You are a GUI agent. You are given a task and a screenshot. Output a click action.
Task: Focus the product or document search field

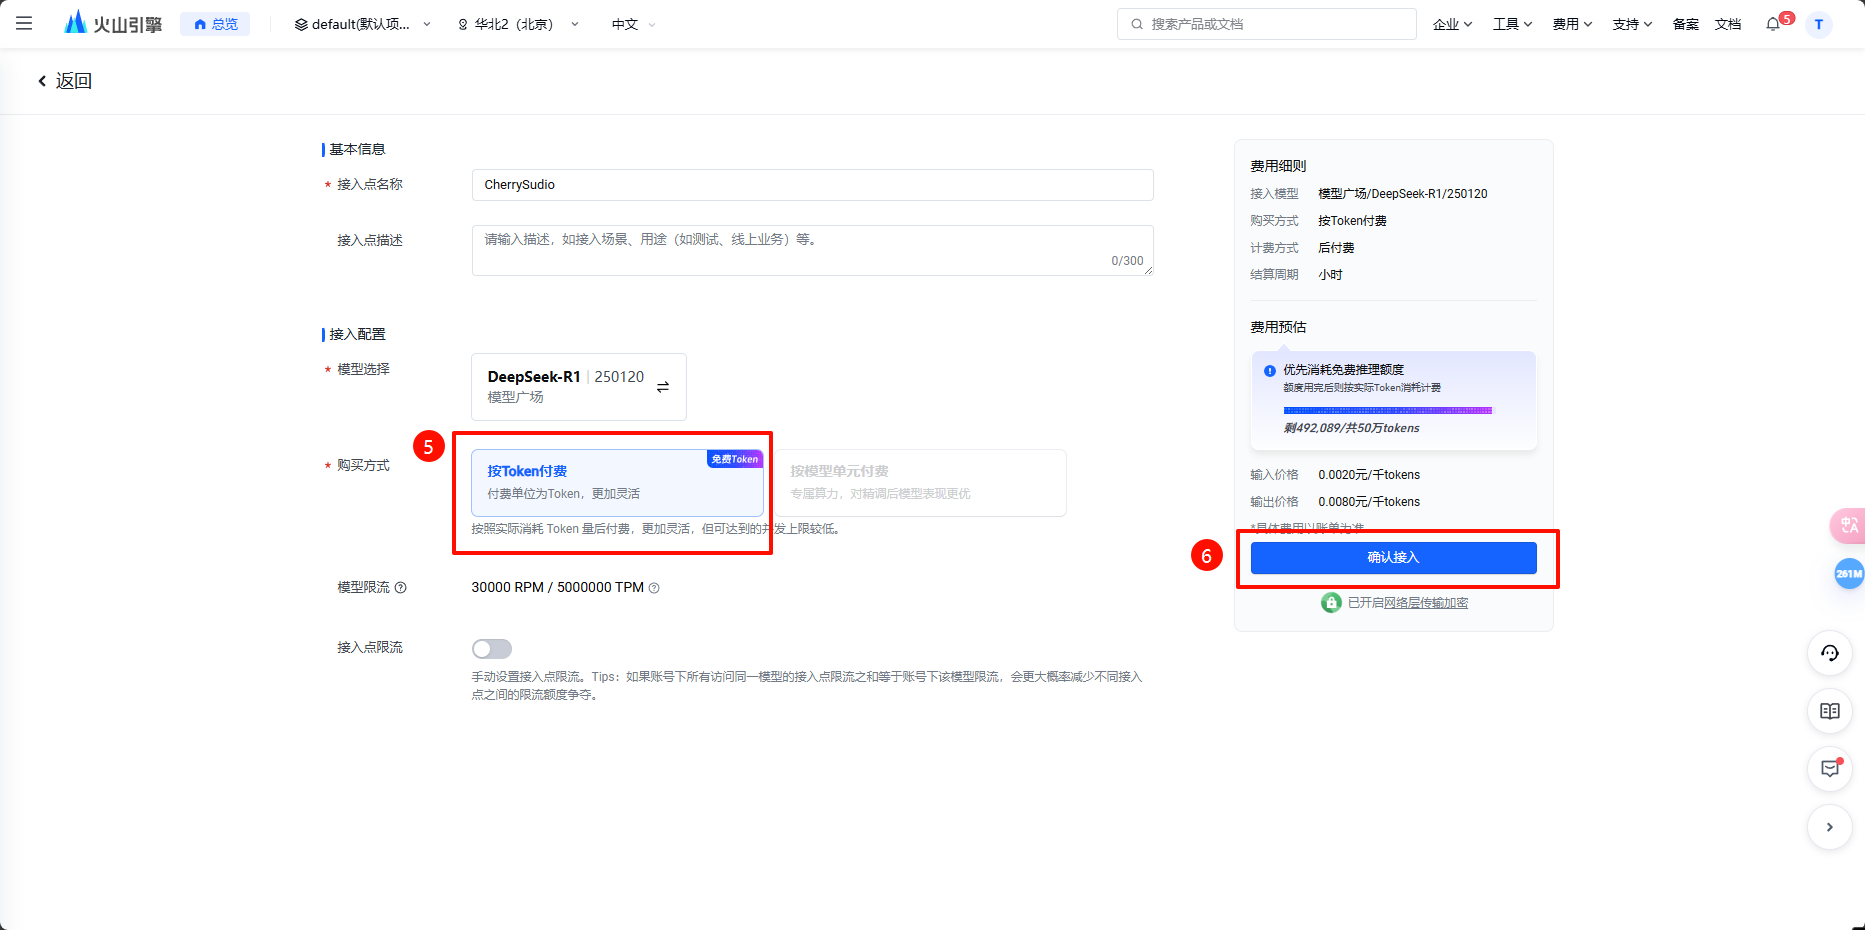click(x=1266, y=24)
